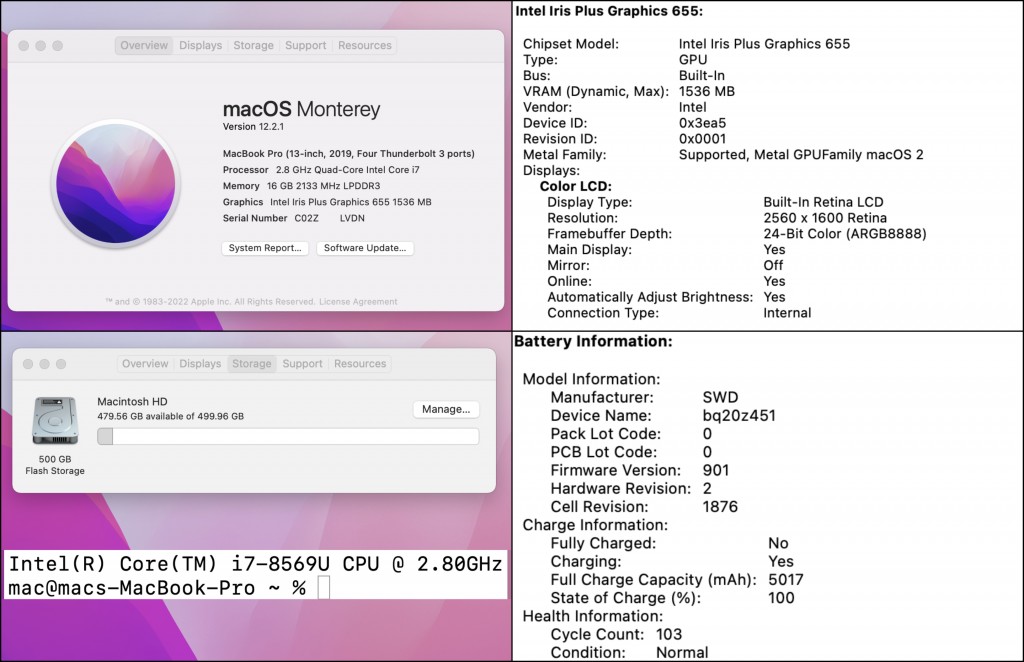Image resolution: width=1024 pixels, height=662 pixels.
Task: Click Cell Revision value '1876'
Action: pyautogui.click(x=720, y=507)
